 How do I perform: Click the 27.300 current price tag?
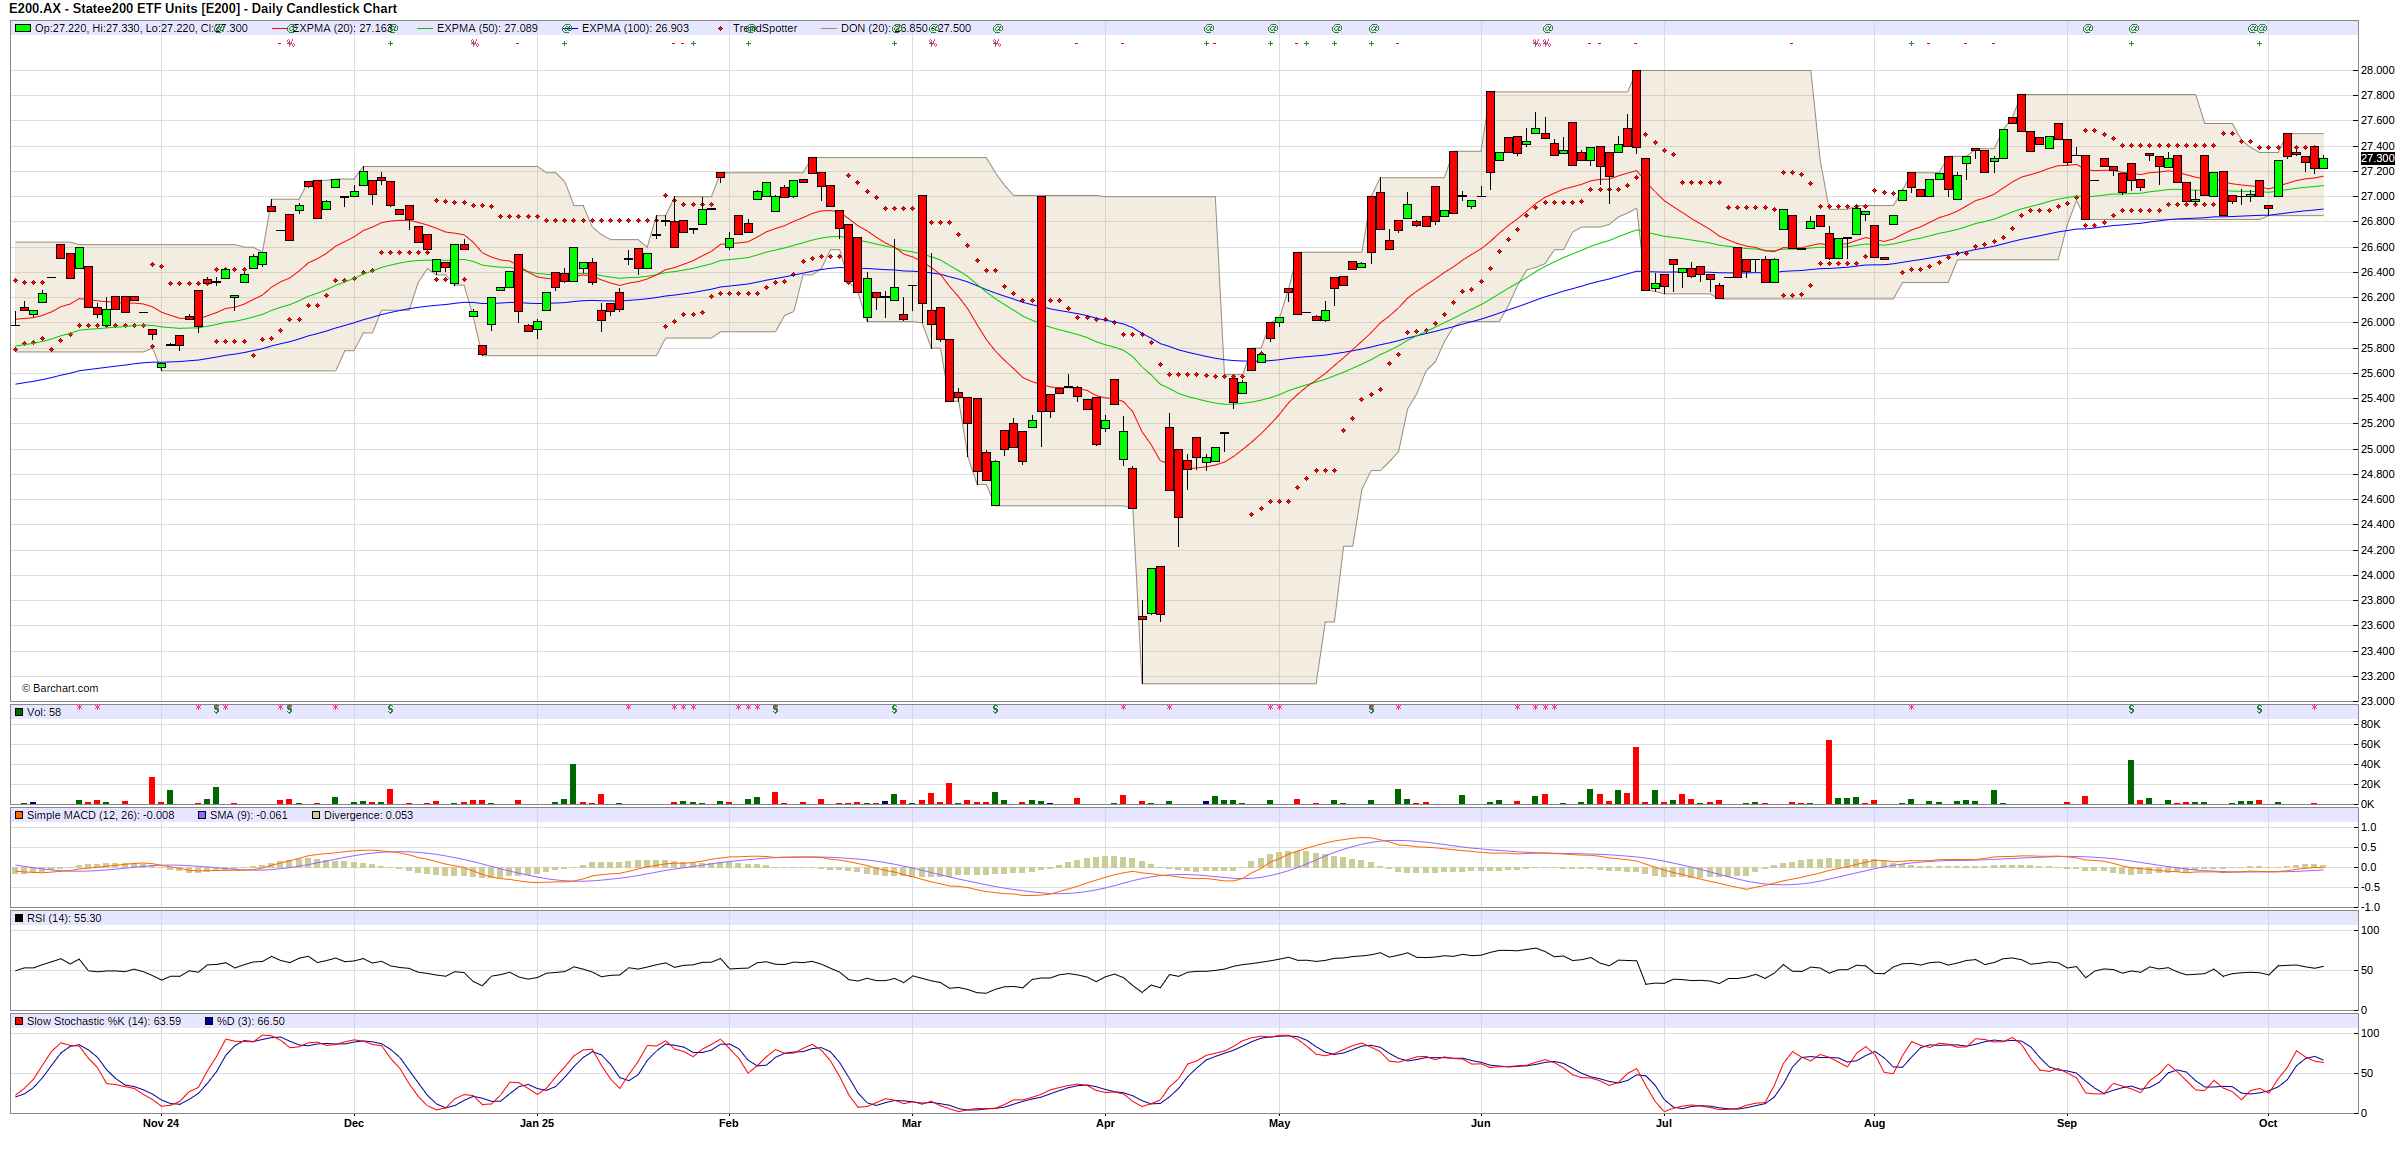2377,158
